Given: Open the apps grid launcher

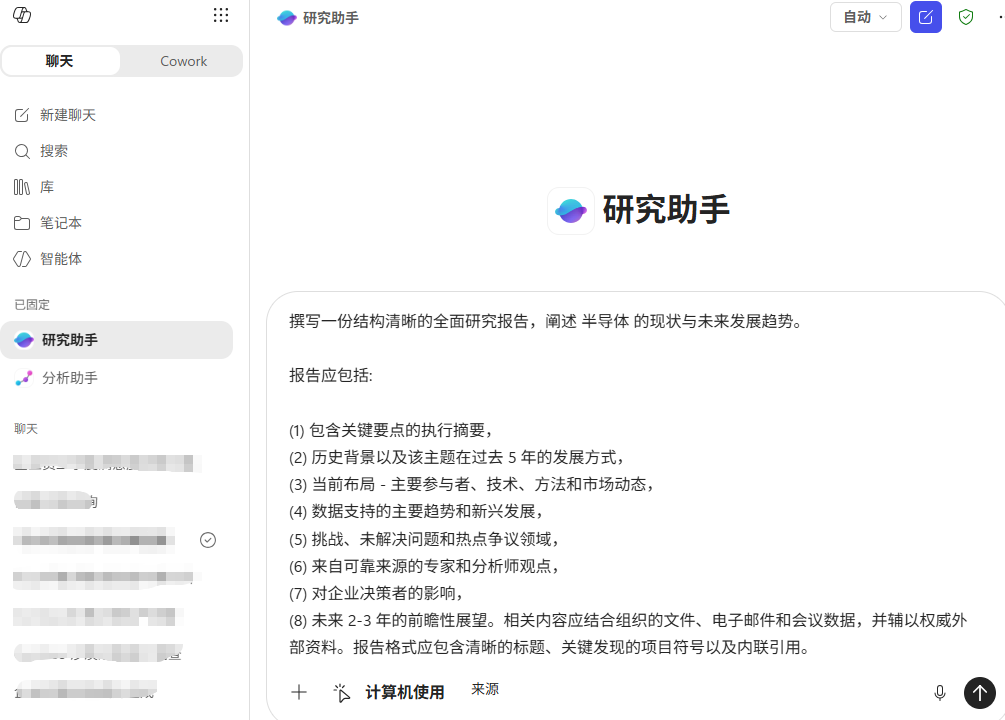Looking at the screenshot, I should pos(221,15).
